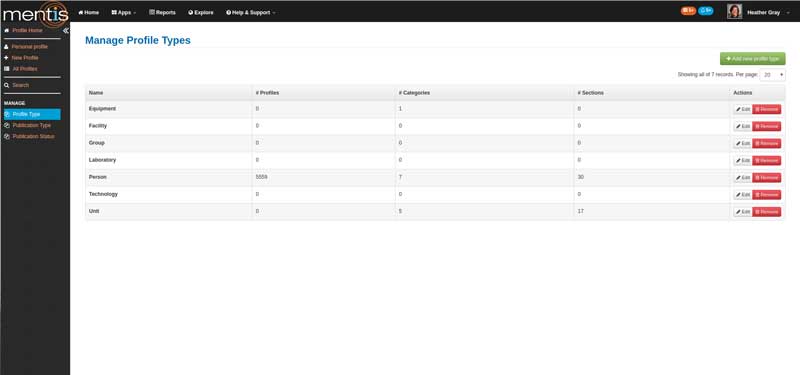Screen dimensions: 800x375
Task: Open the Apps menu
Action: (x=123, y=12)
